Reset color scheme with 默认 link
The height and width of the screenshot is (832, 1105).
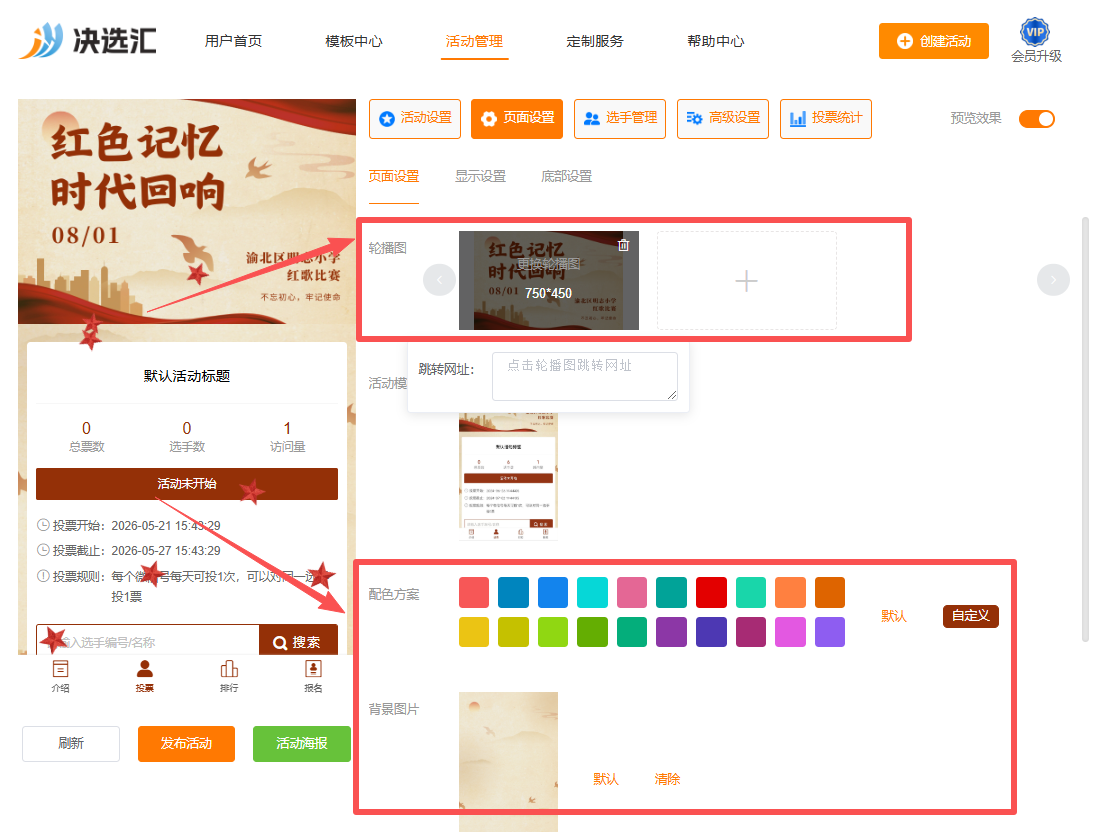click(x=894, y=616)
